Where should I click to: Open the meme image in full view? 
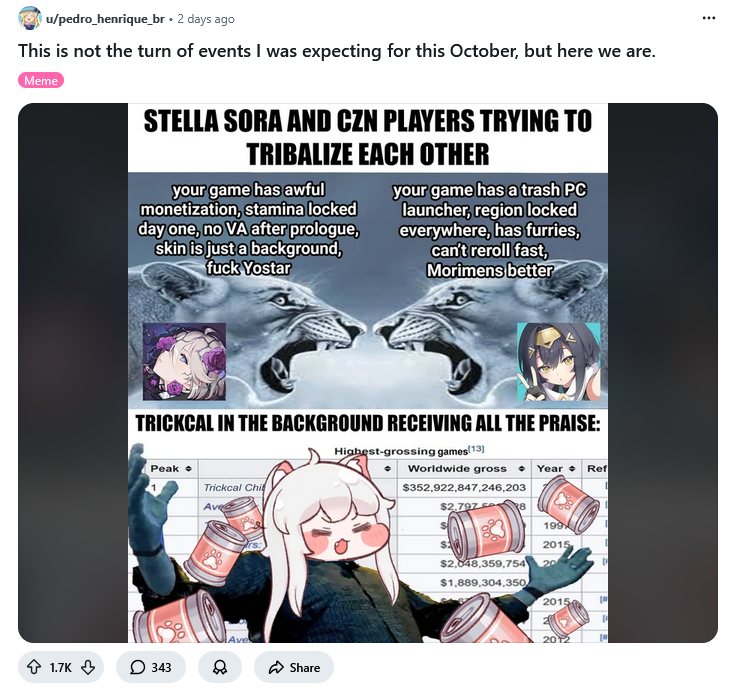click(368, 373)
